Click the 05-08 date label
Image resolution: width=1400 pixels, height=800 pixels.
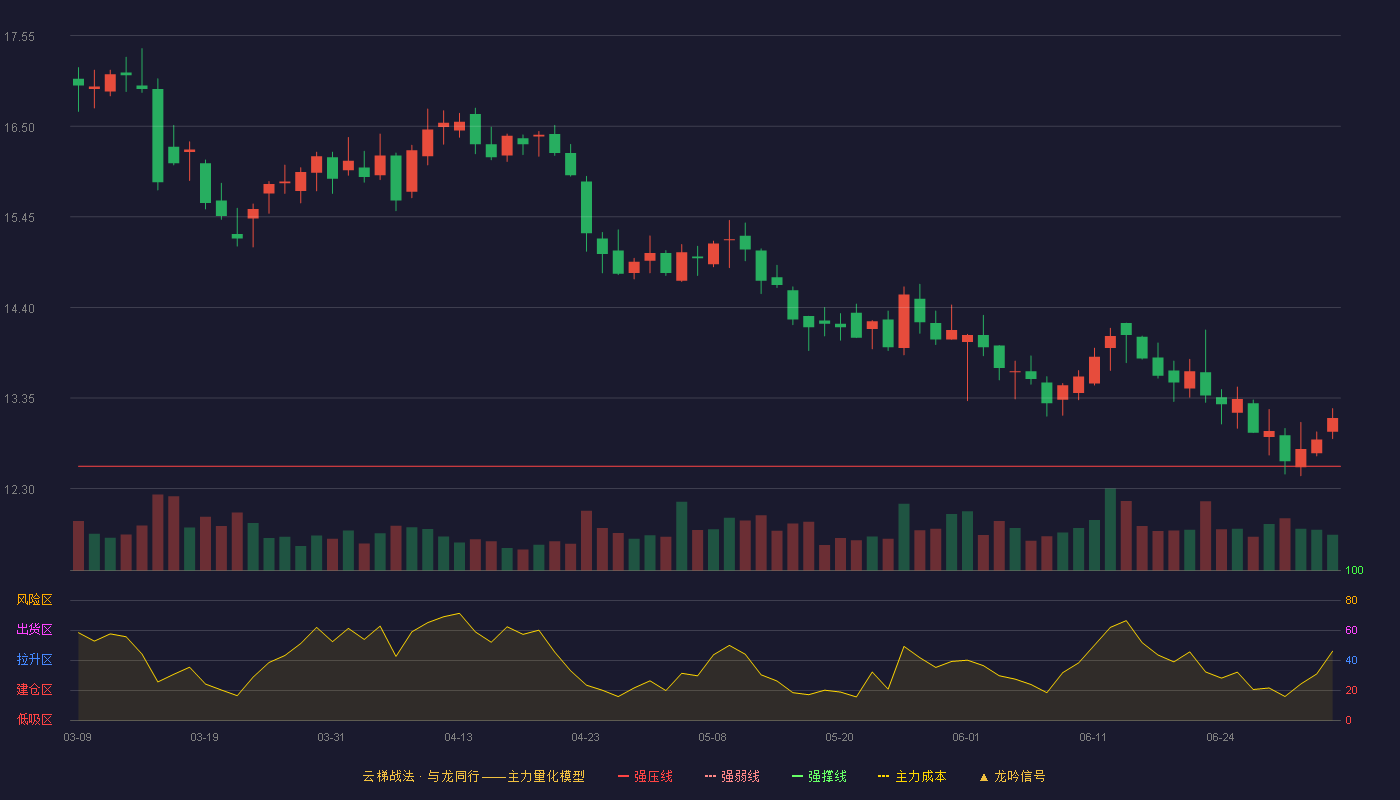[712, 737]
